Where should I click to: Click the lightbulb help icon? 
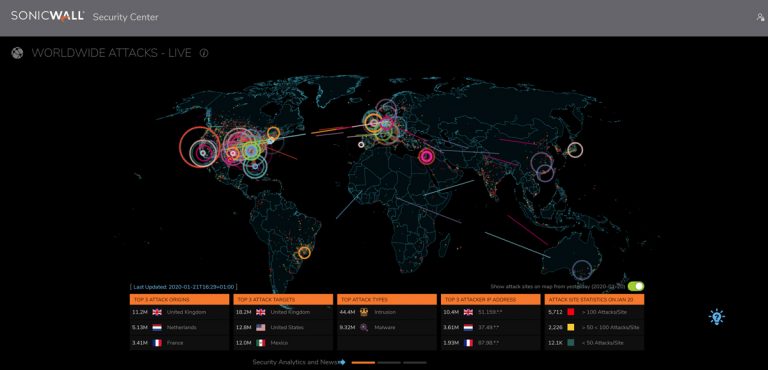coord(716,317)
